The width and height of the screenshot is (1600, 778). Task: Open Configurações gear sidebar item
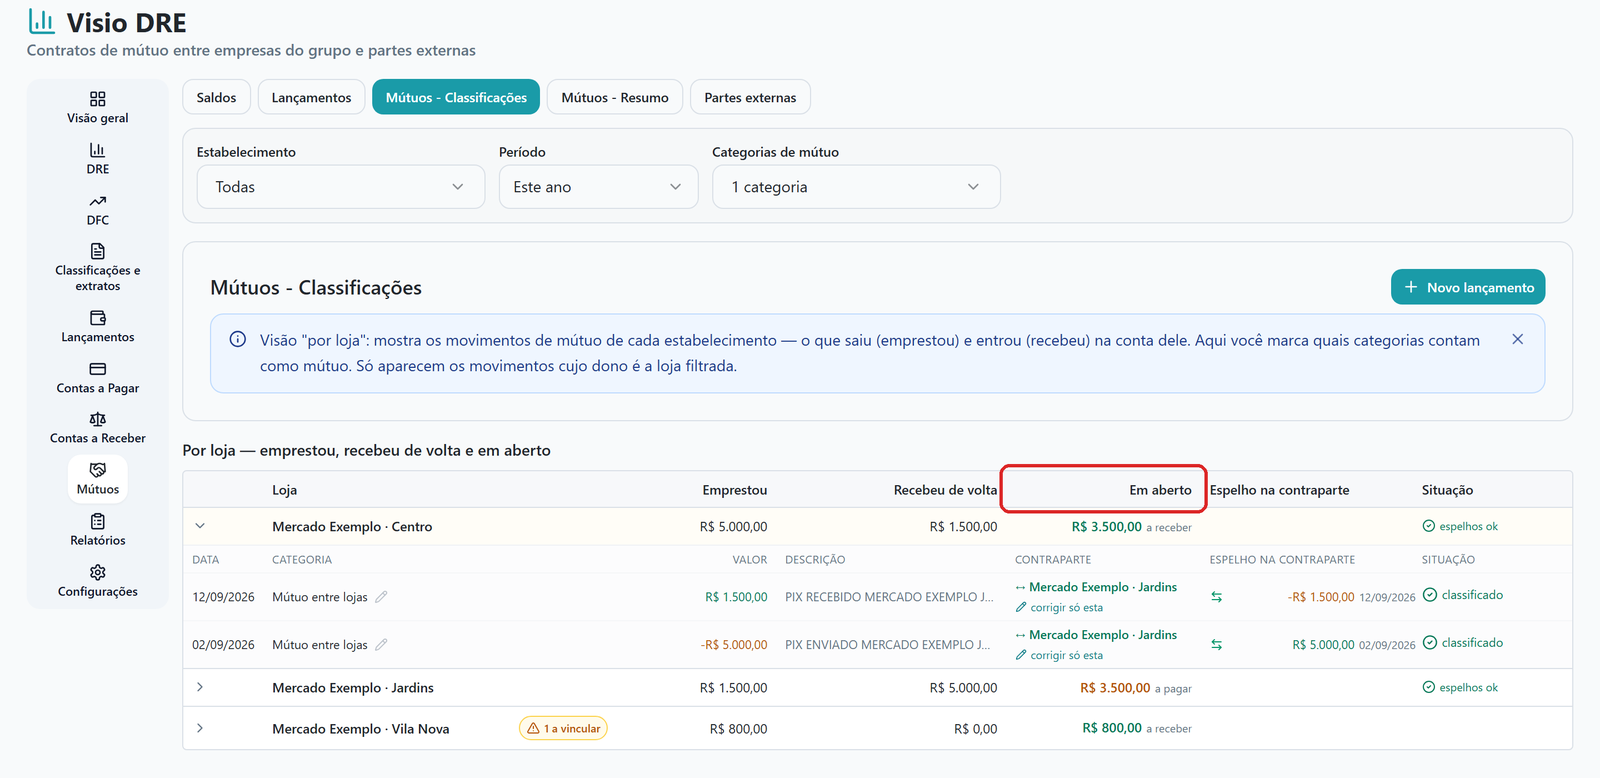click(x=98, y=581)
